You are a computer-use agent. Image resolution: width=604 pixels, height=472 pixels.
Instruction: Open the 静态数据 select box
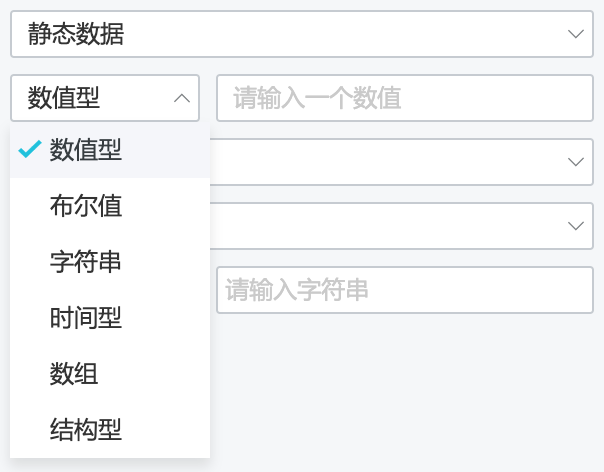[x=302, y=34]
